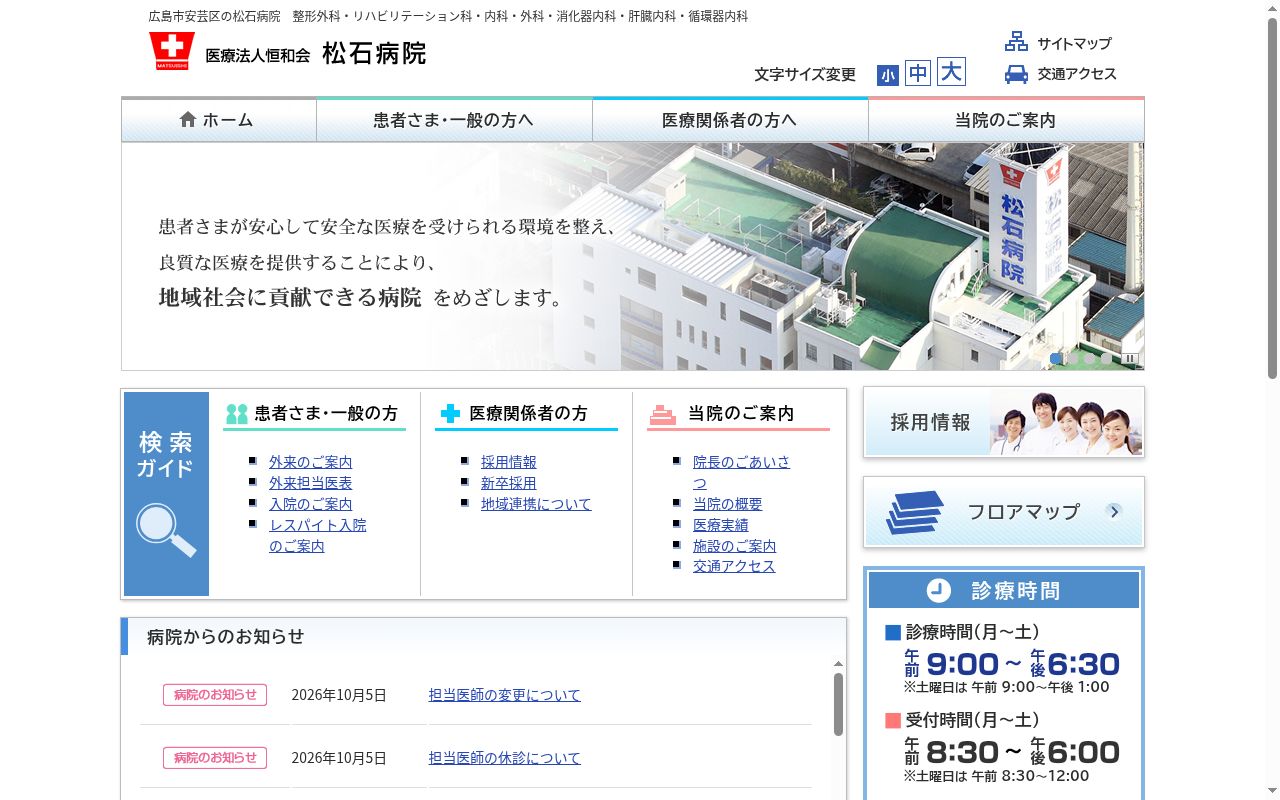This screenshot has height=800, width=1280.
Task: Pause the slideshow with the pause button
Action: coord(1130,358)
